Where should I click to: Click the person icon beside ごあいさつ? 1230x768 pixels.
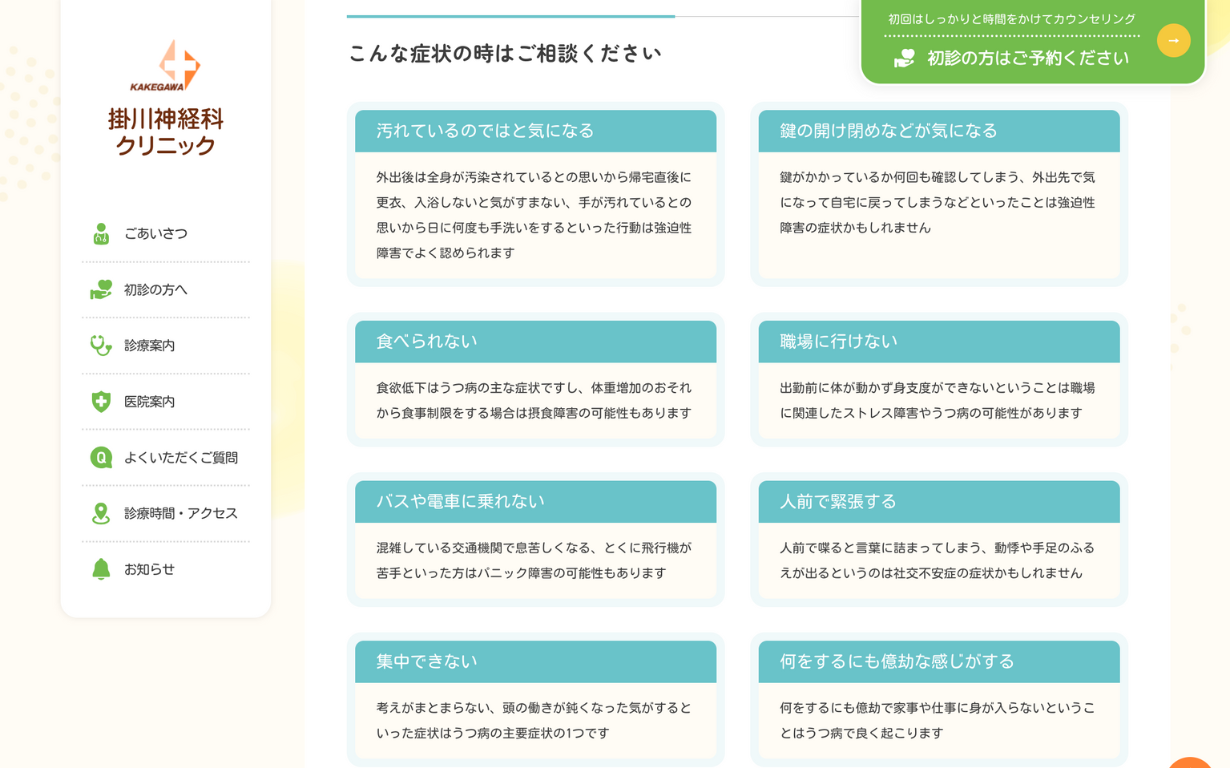click(101, 234)
